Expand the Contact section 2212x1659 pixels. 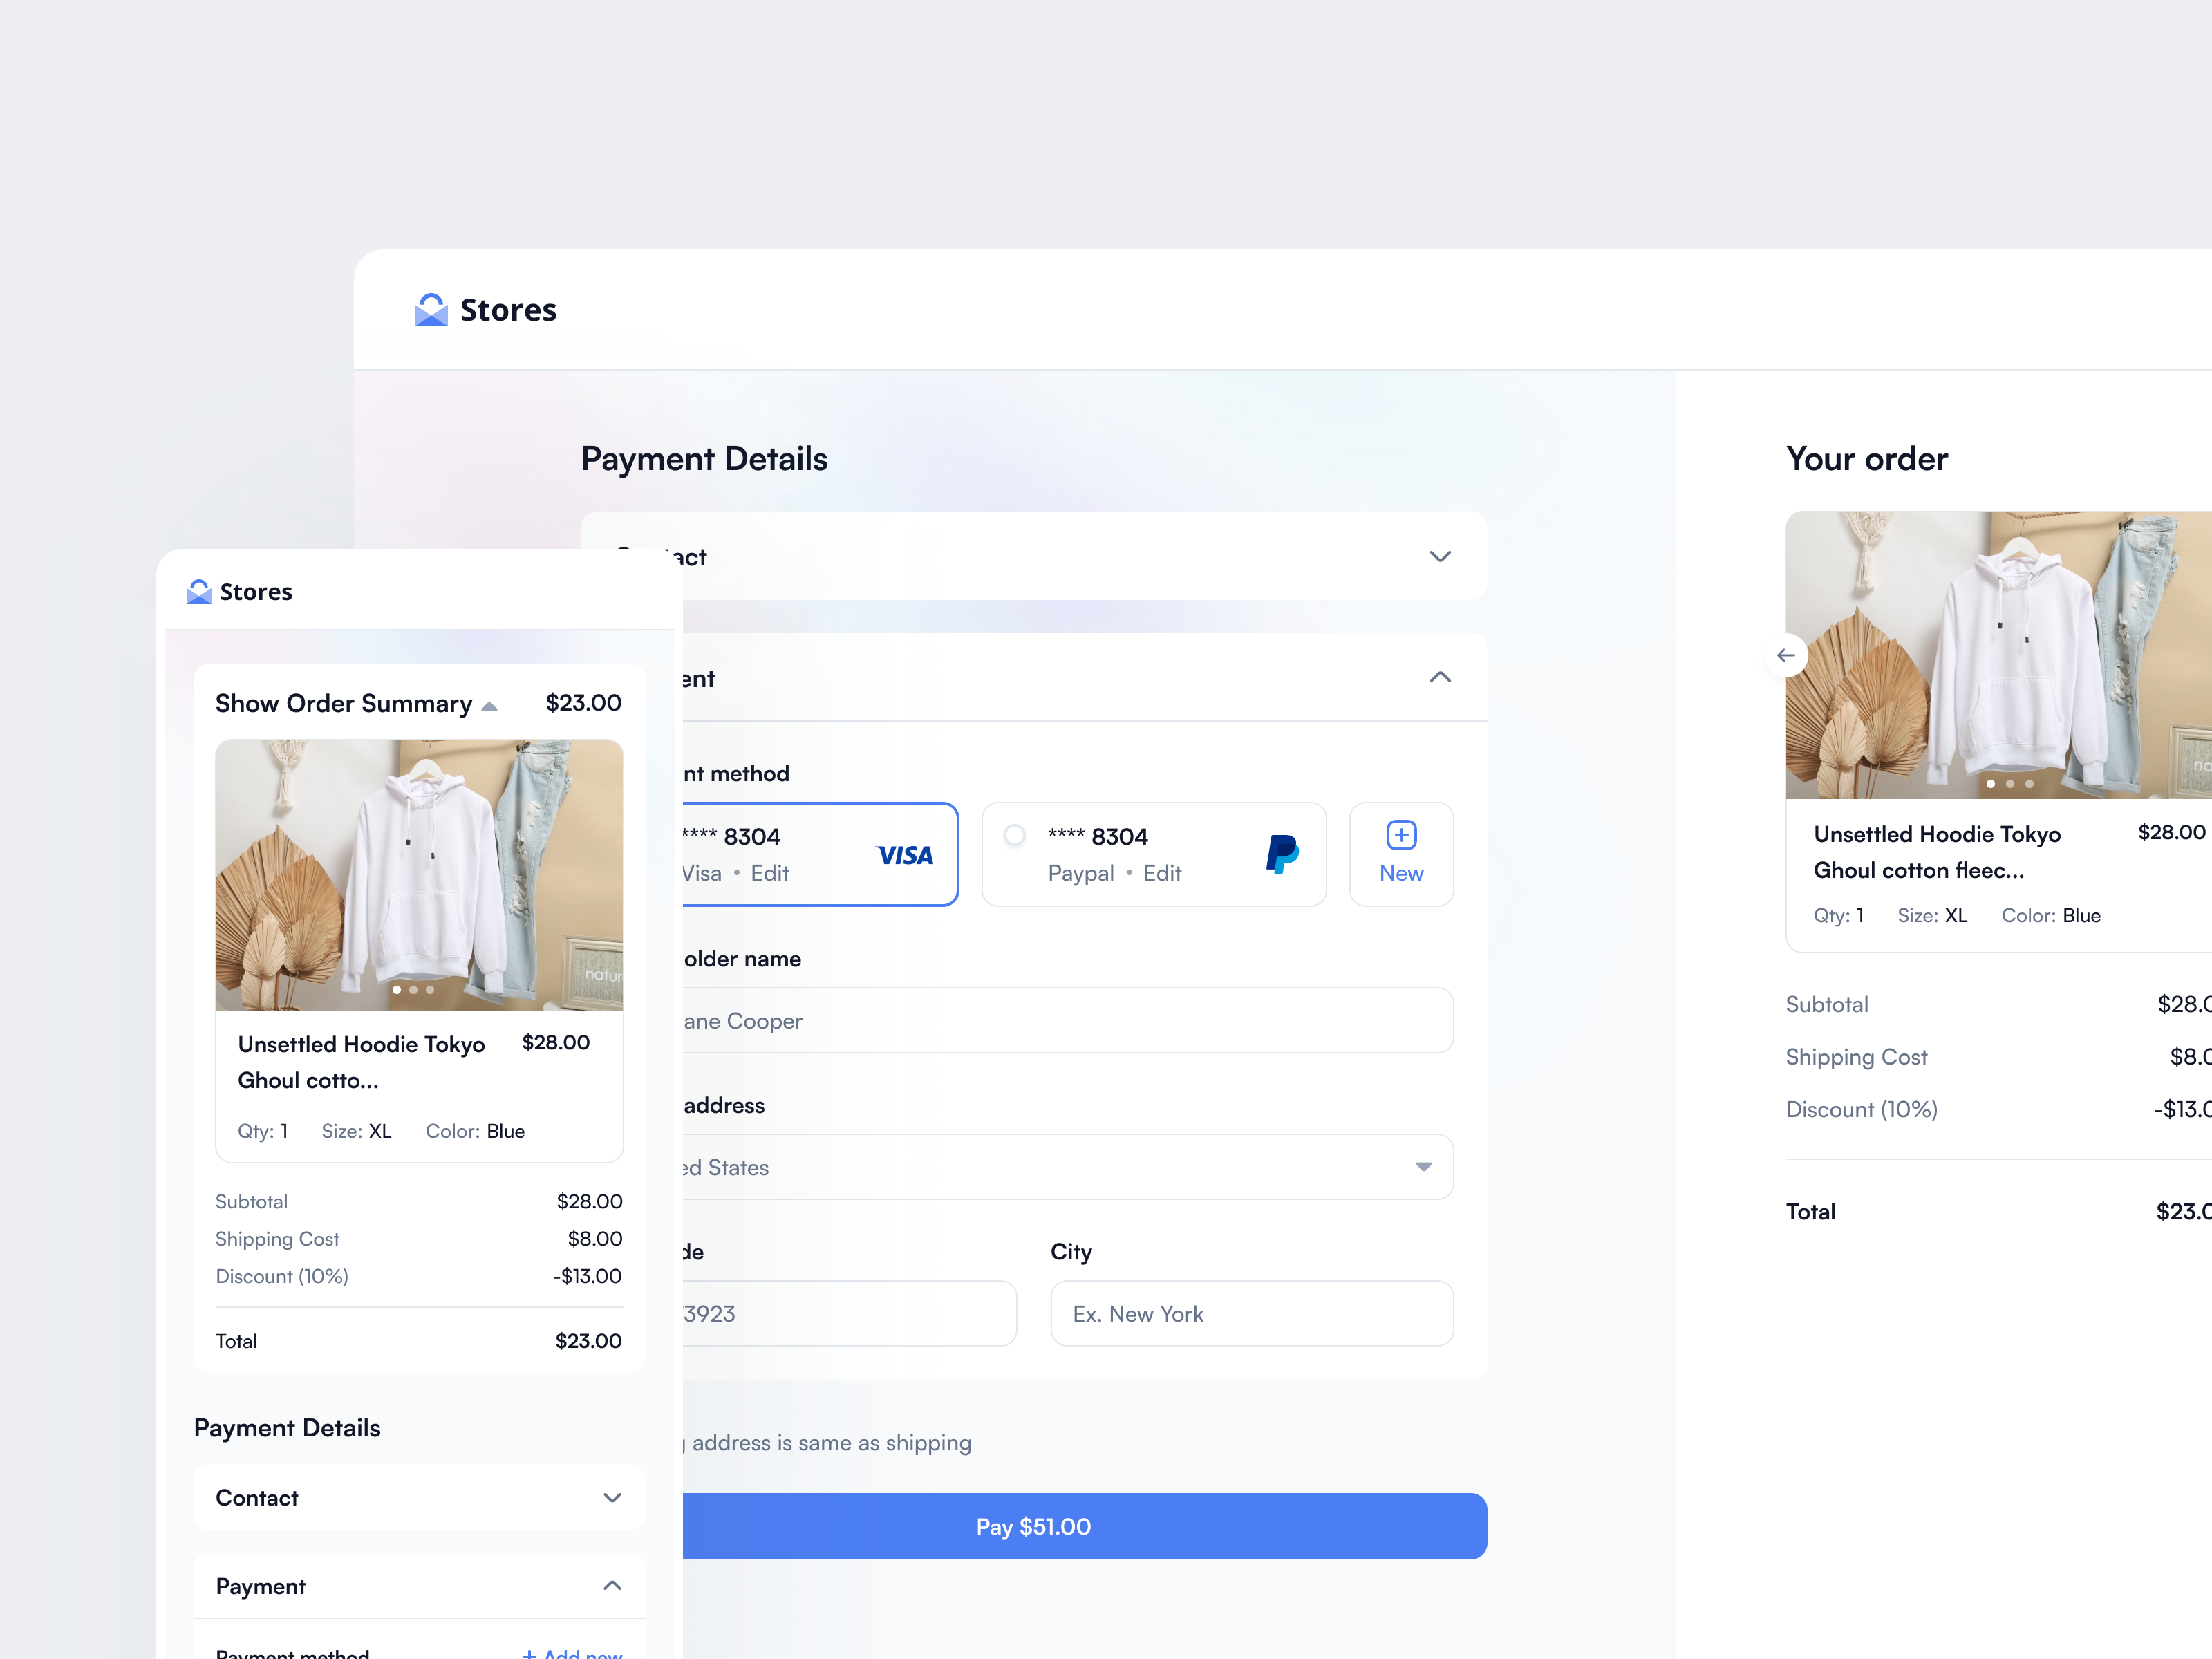(x=1440, y=556)
